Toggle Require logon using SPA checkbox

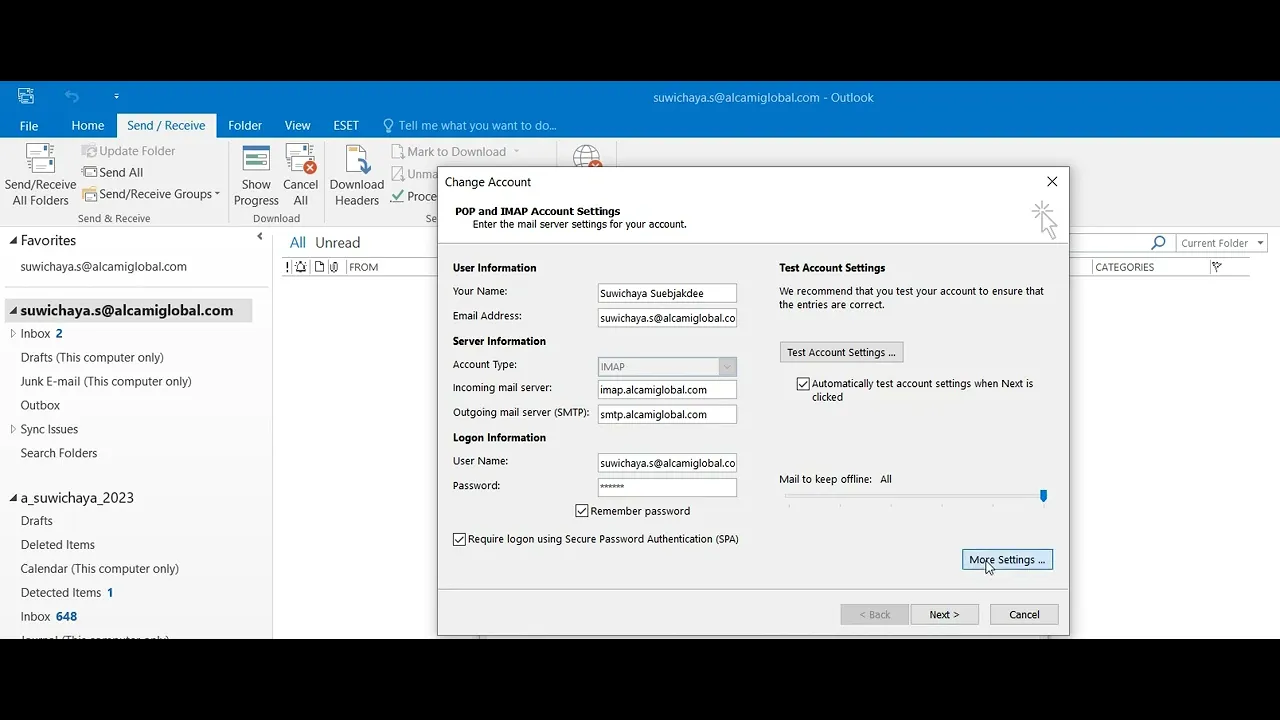click(x=459, y=539)
